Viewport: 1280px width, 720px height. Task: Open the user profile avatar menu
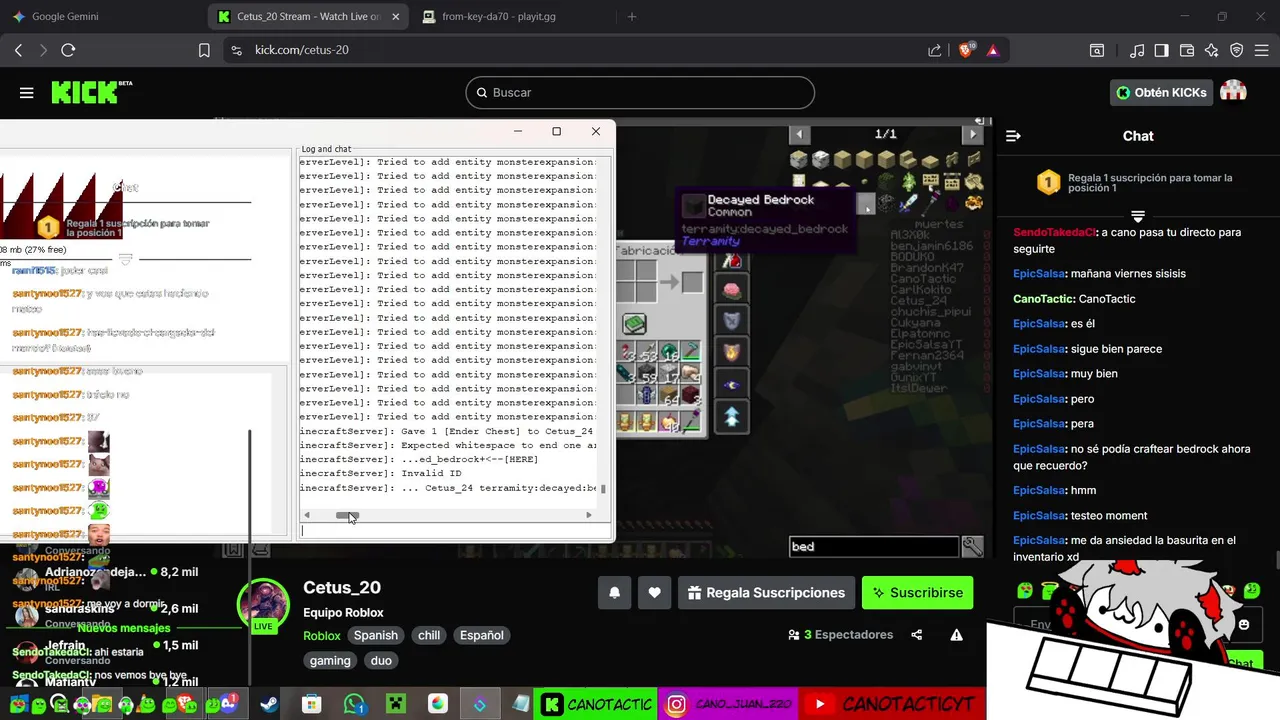[1234, 92]
